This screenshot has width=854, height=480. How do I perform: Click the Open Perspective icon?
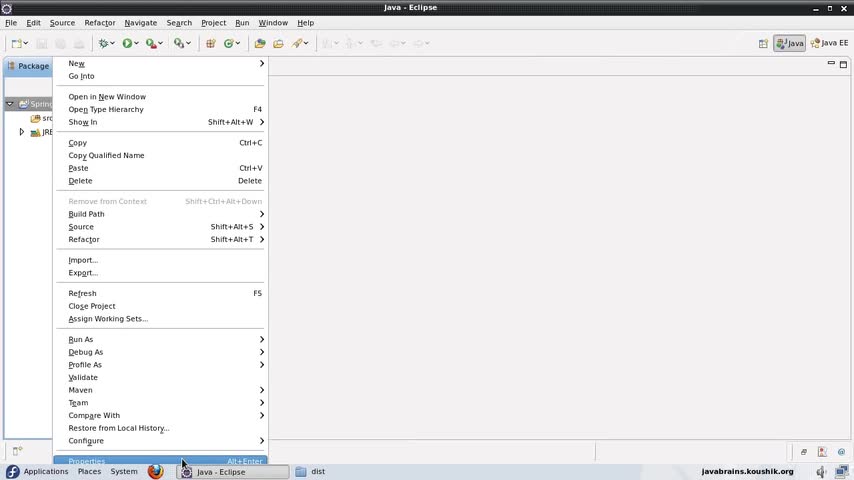tap(763, 43)
